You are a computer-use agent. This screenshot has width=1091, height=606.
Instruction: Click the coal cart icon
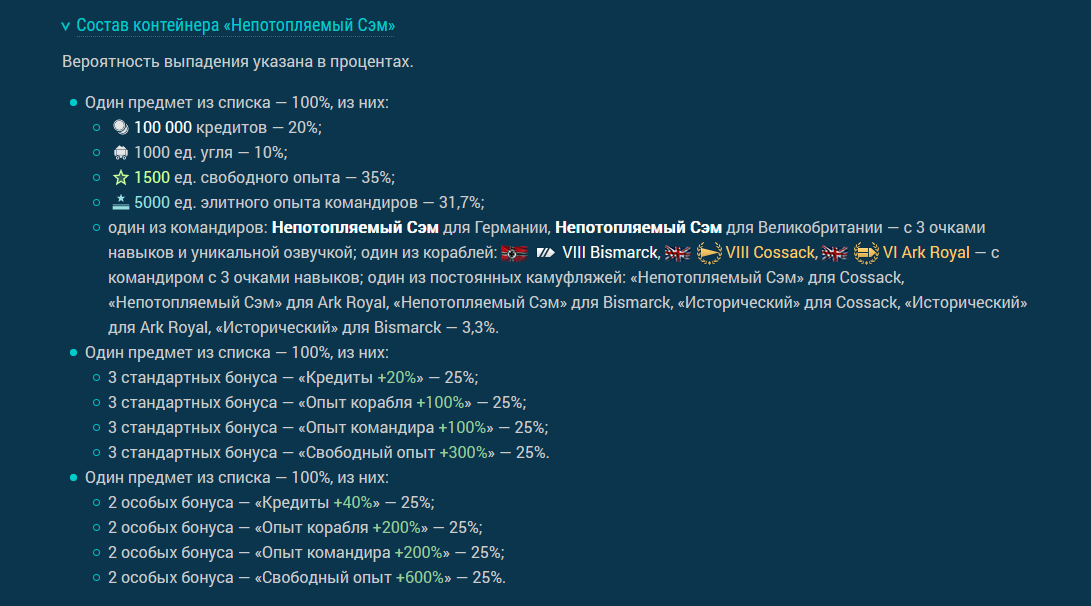121,152
